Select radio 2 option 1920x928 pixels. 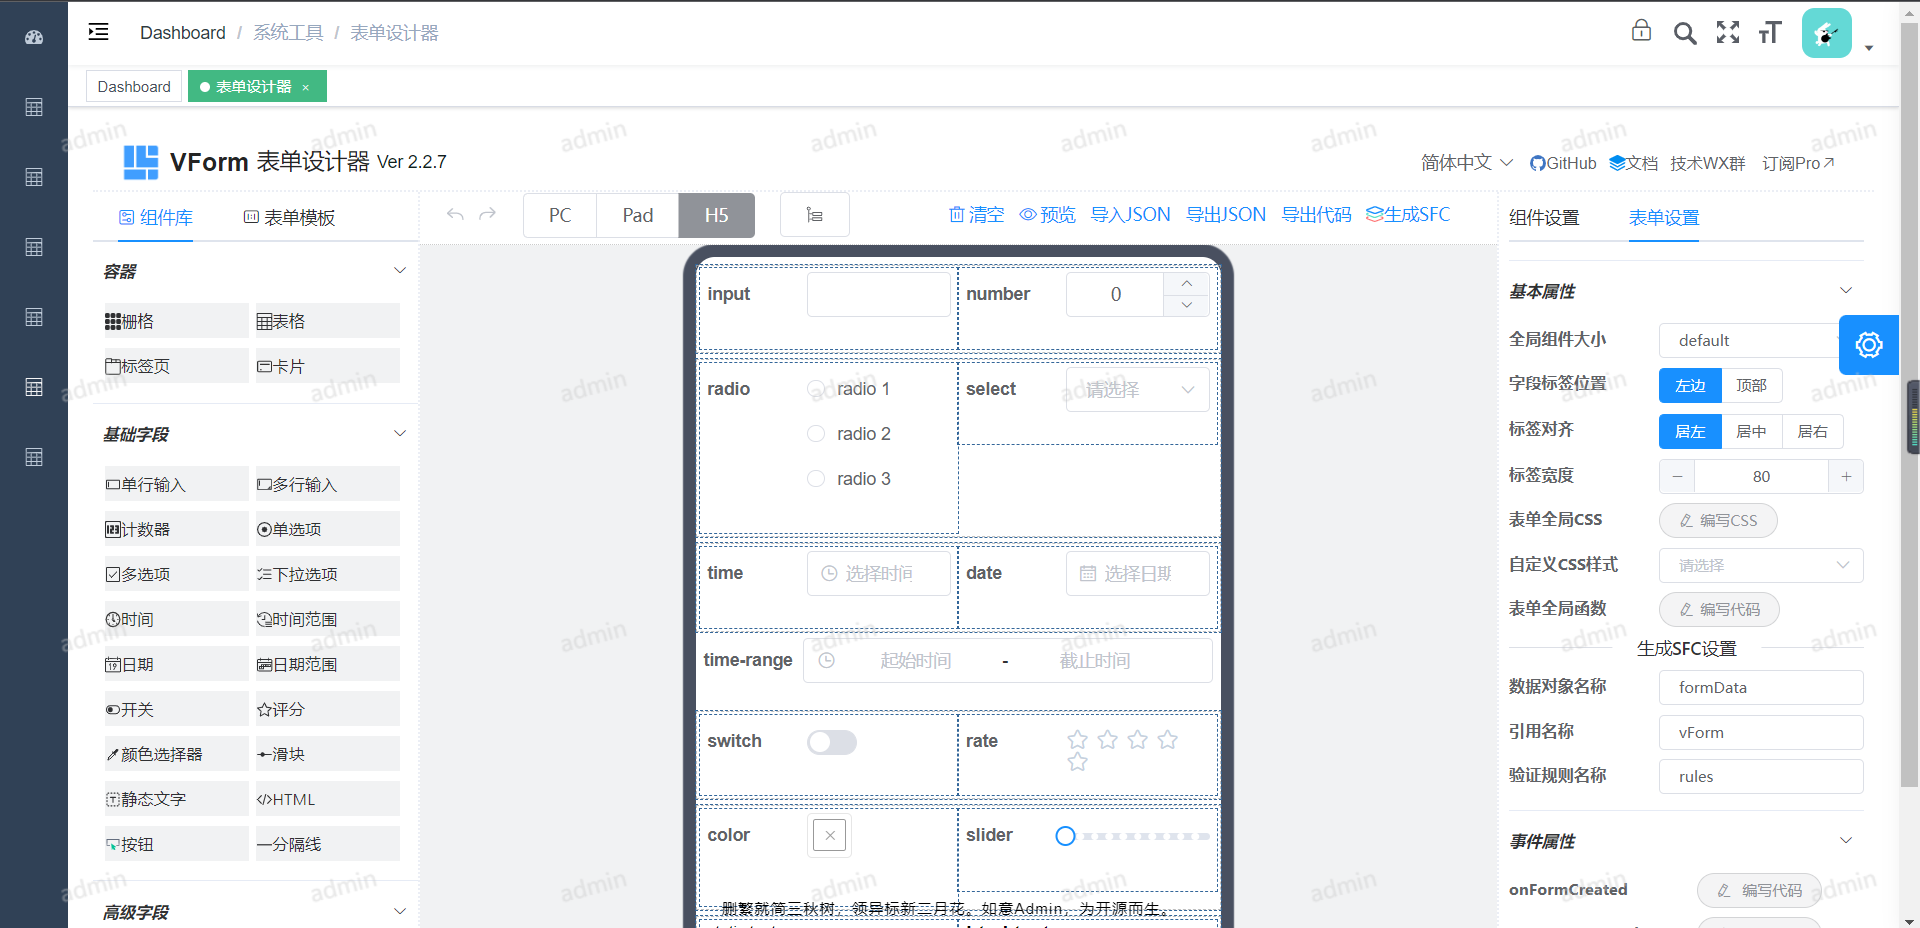pyautogui.click(x=816, y=434)
